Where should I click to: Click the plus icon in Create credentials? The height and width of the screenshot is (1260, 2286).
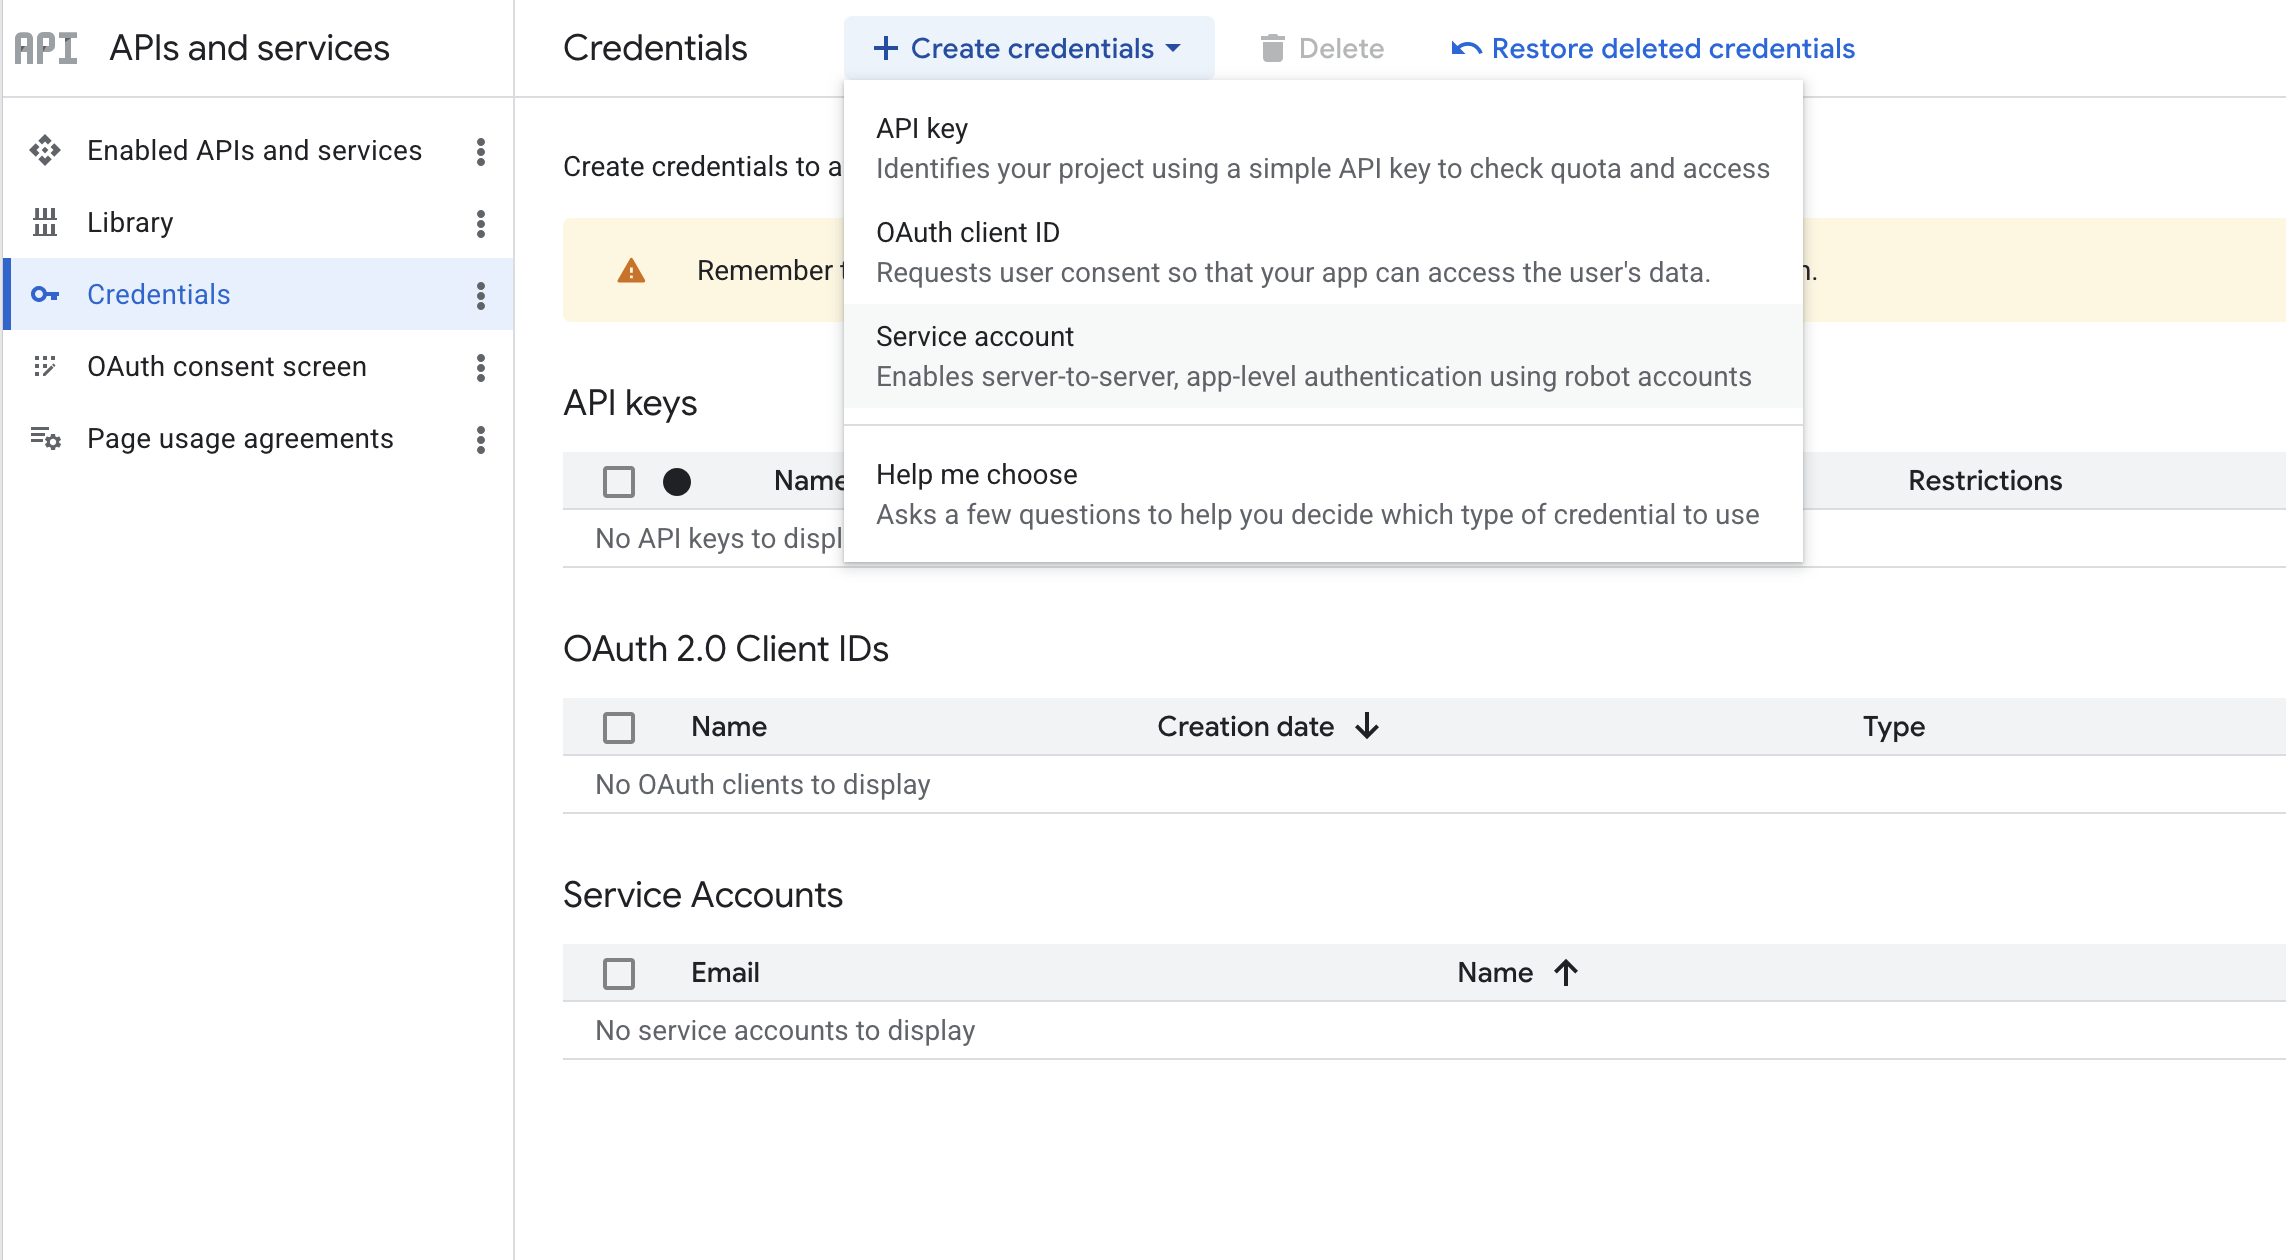885,48
